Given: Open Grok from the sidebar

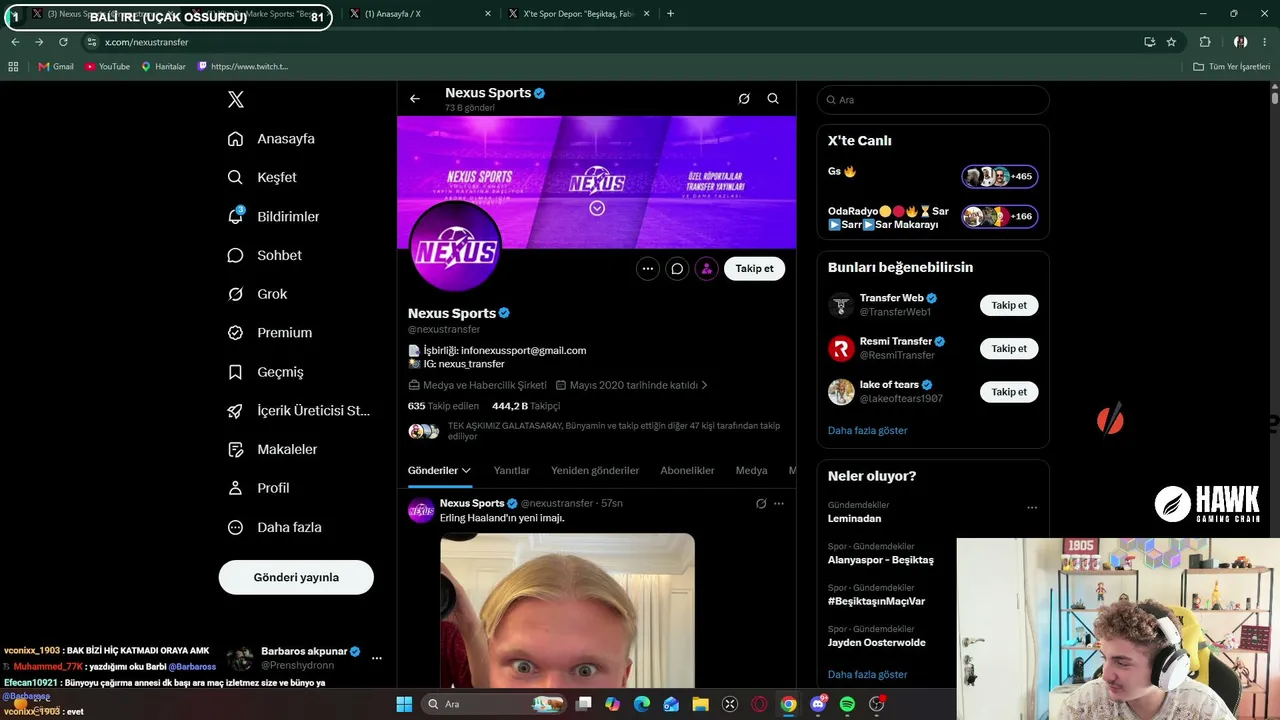Looking at the screenshot, I should click(257, 294).
